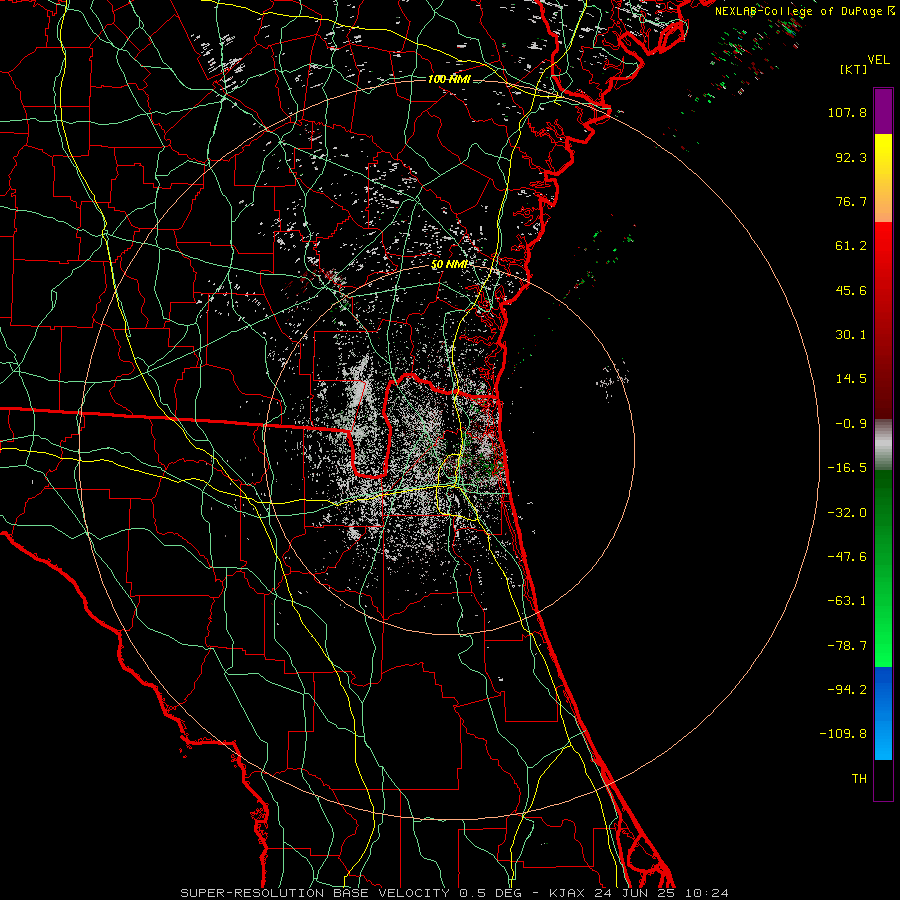Select the -16.5 legend value

[x=847, y=468]
